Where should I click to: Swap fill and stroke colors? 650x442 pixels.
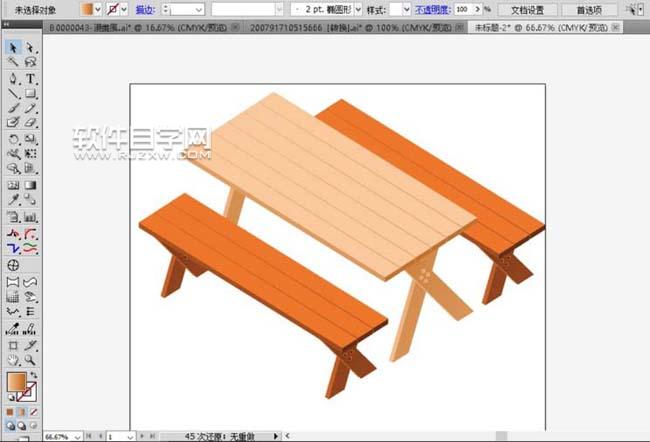pos(34,375)
